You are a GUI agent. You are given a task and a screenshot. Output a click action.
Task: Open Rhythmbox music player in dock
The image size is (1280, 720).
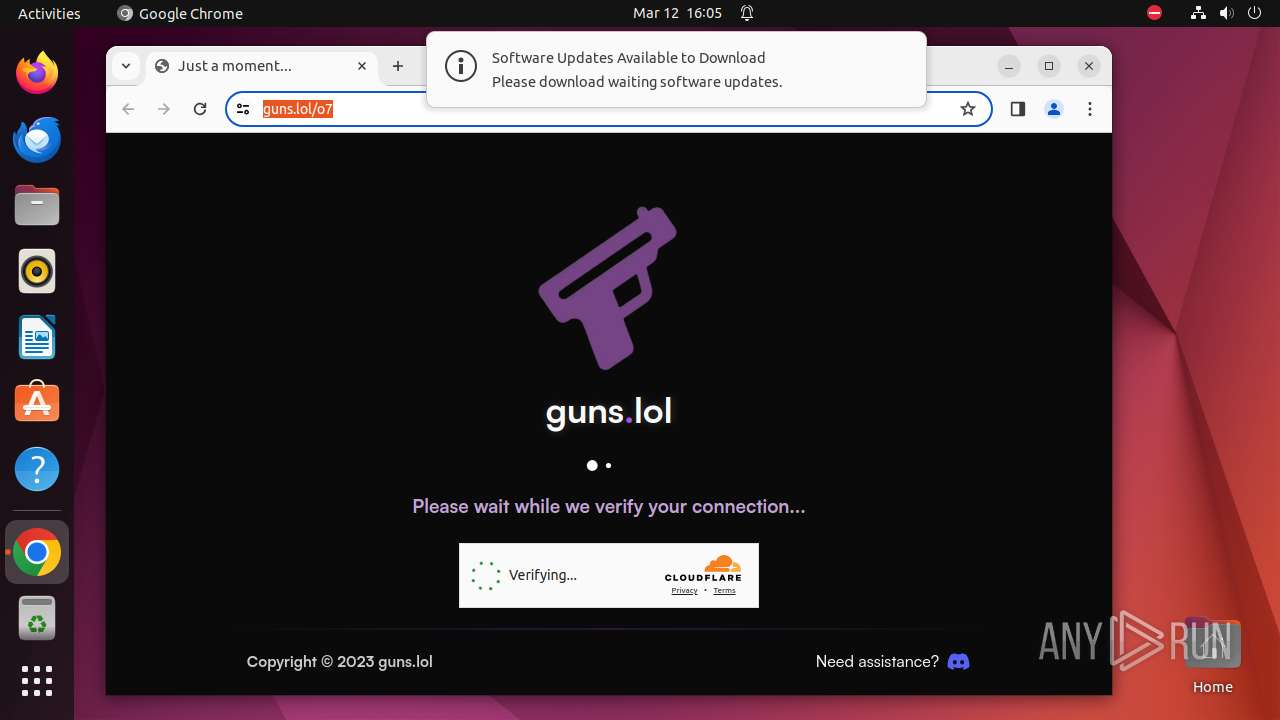pos(37,271)
